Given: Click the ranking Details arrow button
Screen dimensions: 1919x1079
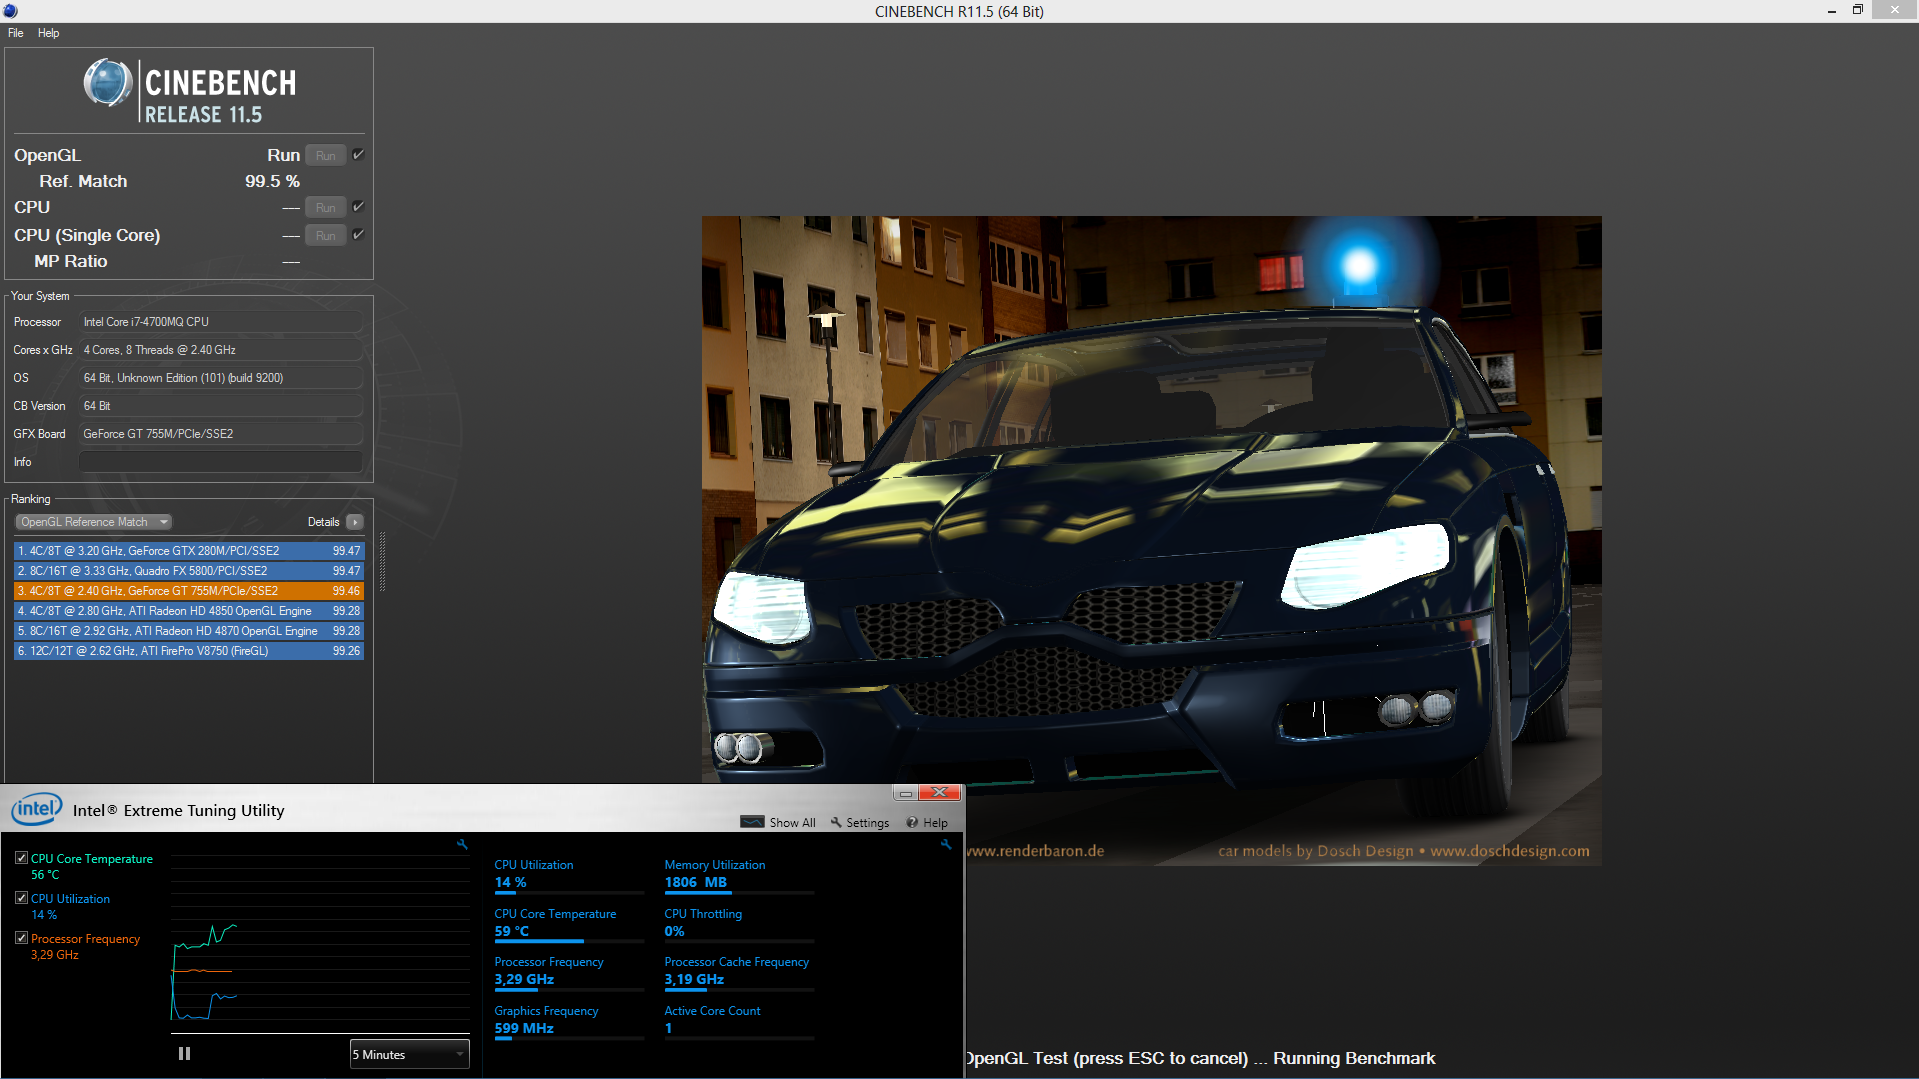Looking at the screenshot, I should (355, 522).
